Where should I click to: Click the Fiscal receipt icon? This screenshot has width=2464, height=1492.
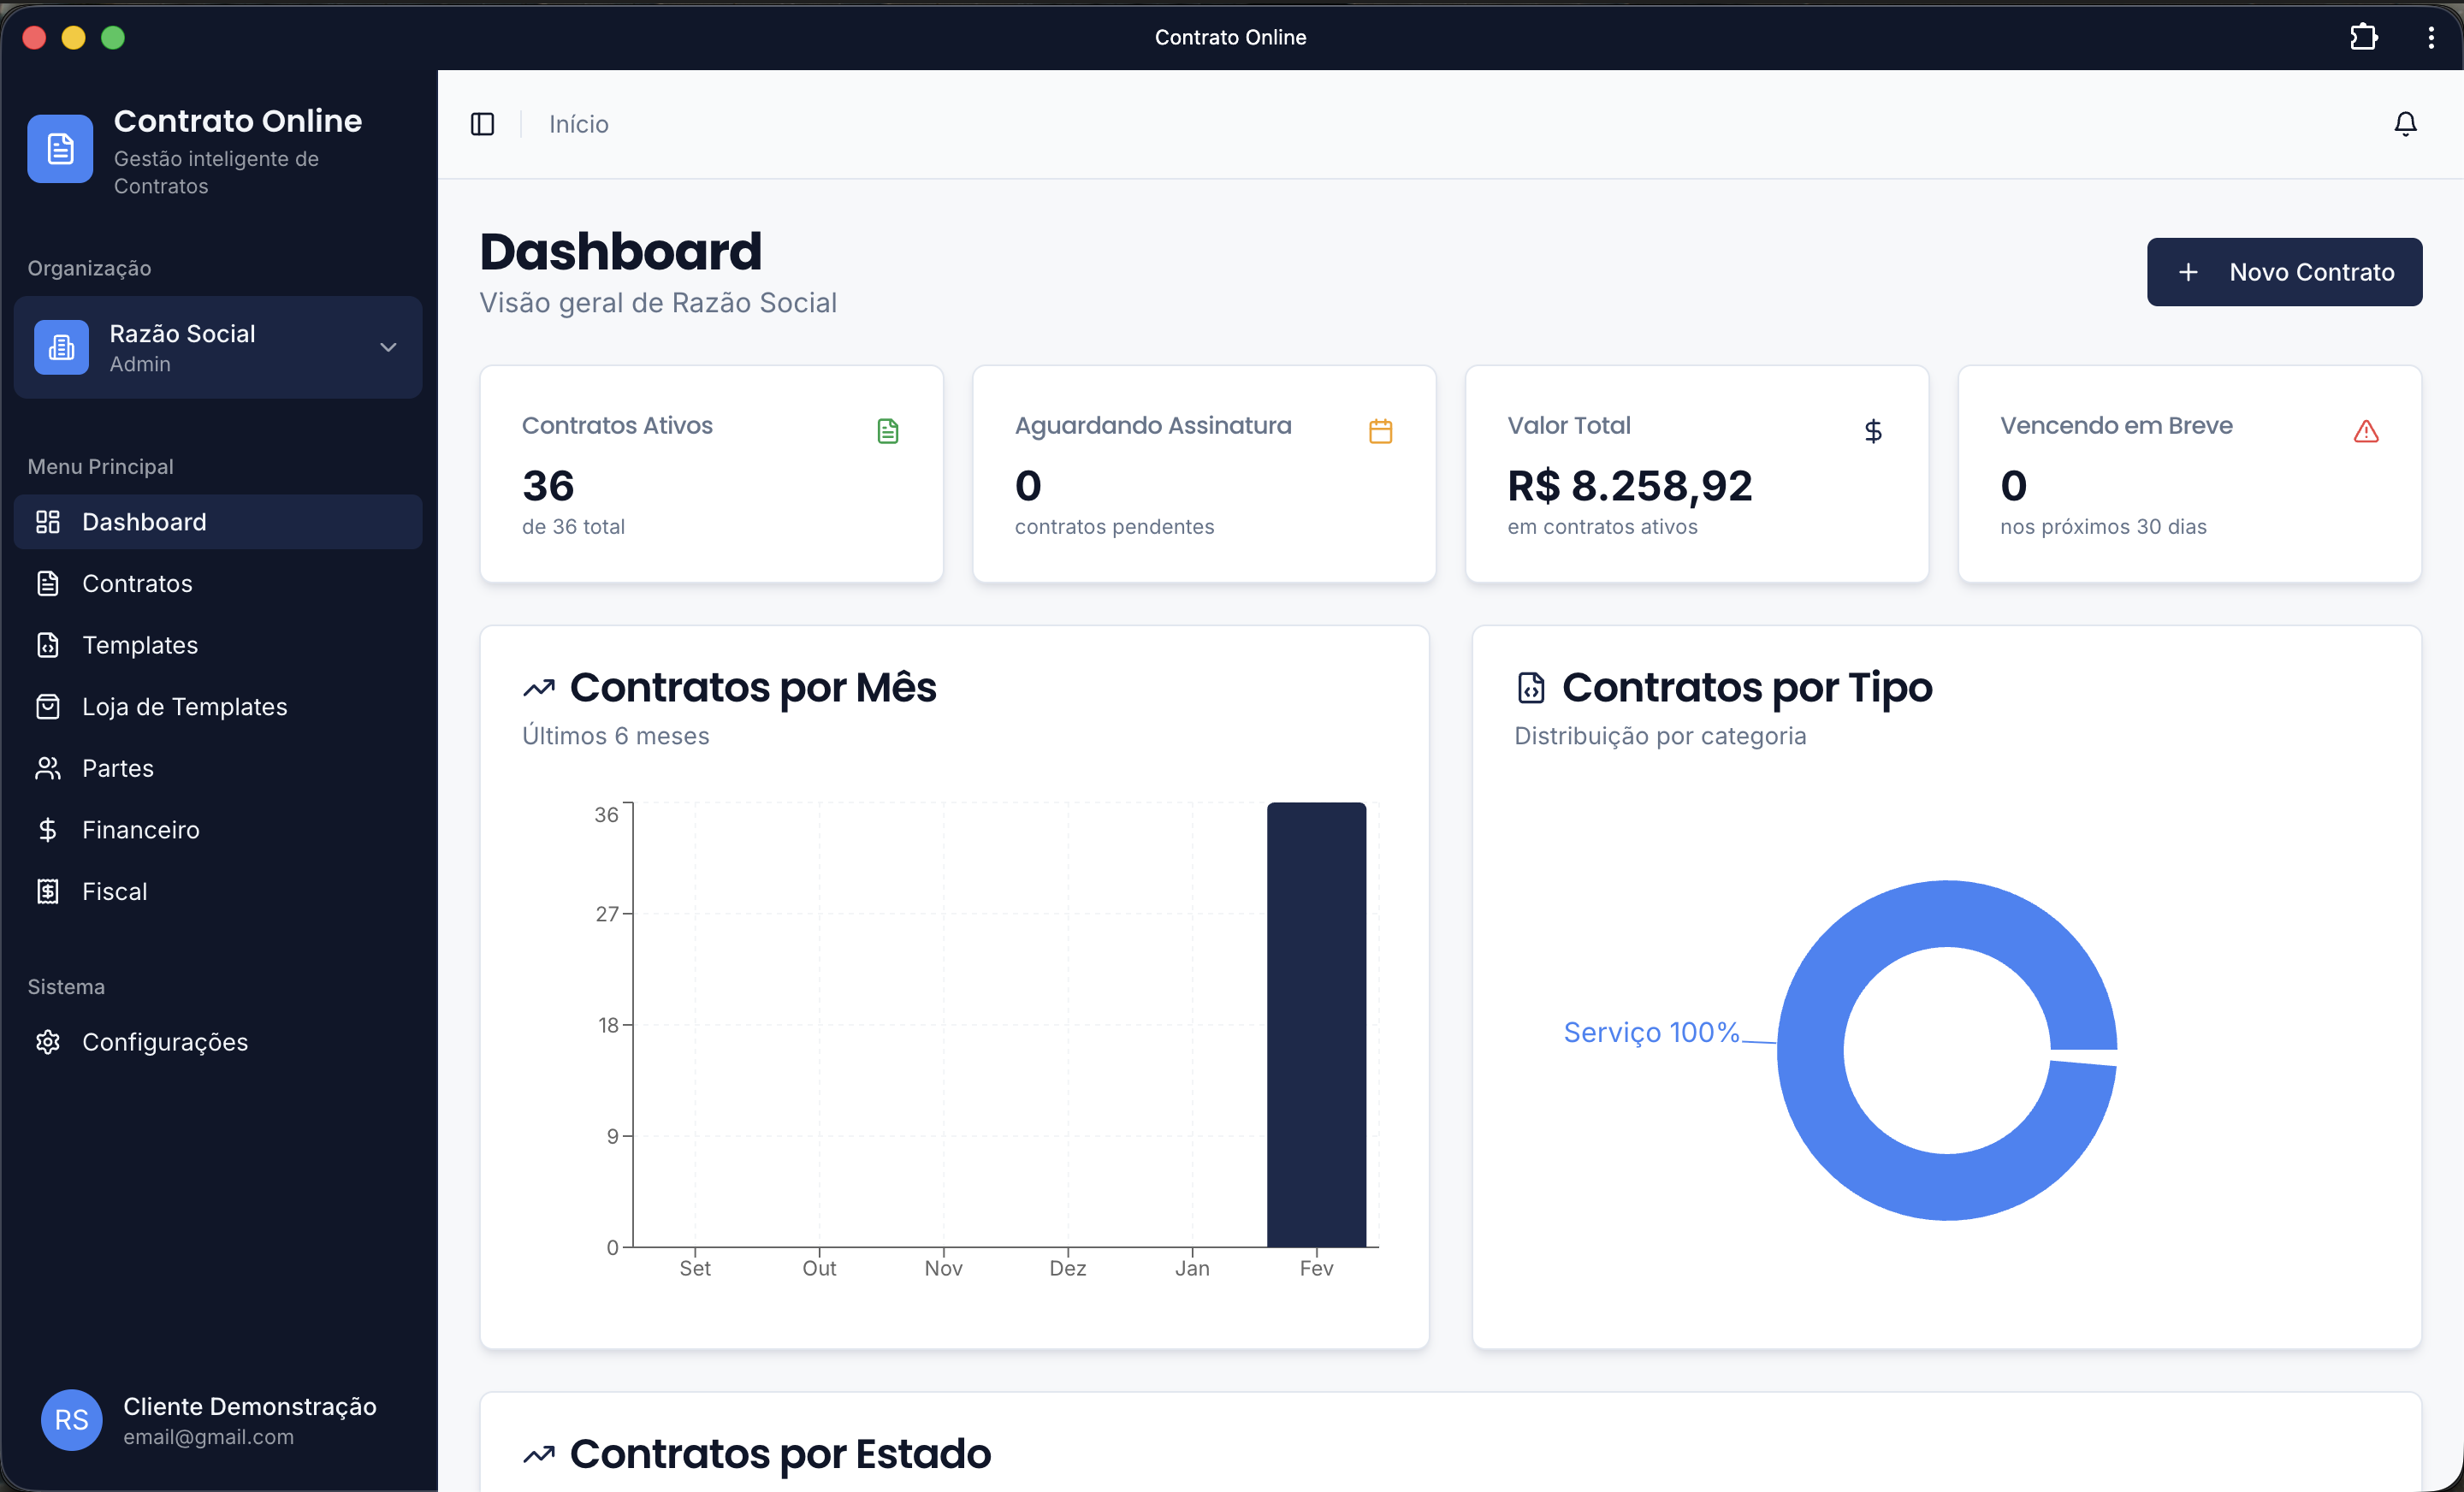(x=48, y=892)
